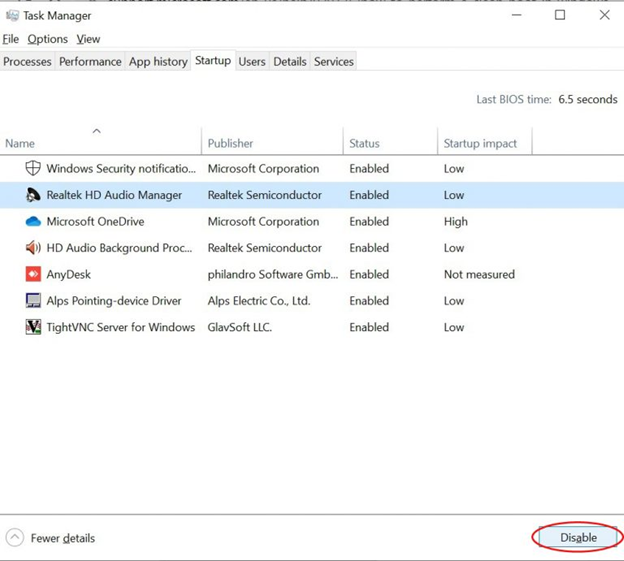This screenshot has width=624, height=561.
Task: Sort by the Publisher column header
Action: (x=272, y=141)
